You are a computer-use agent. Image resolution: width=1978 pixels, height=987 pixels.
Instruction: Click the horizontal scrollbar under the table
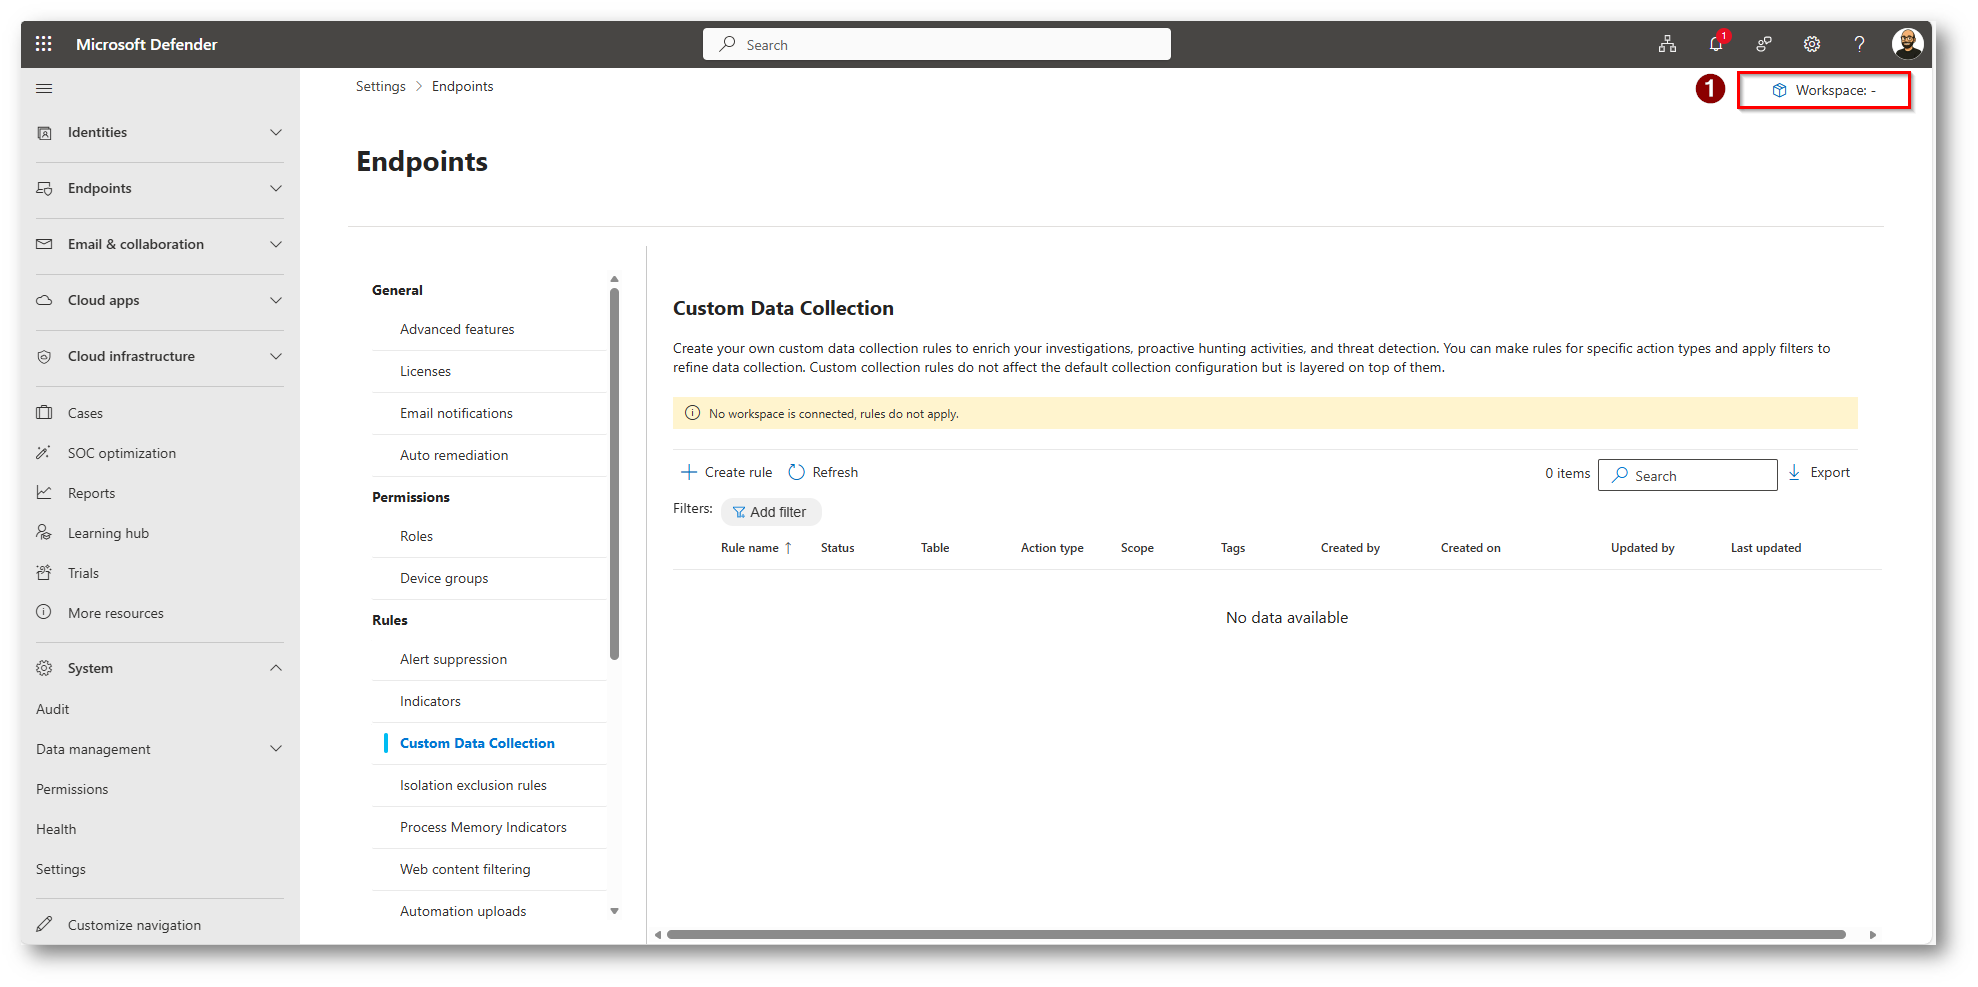coord(1255,934)
